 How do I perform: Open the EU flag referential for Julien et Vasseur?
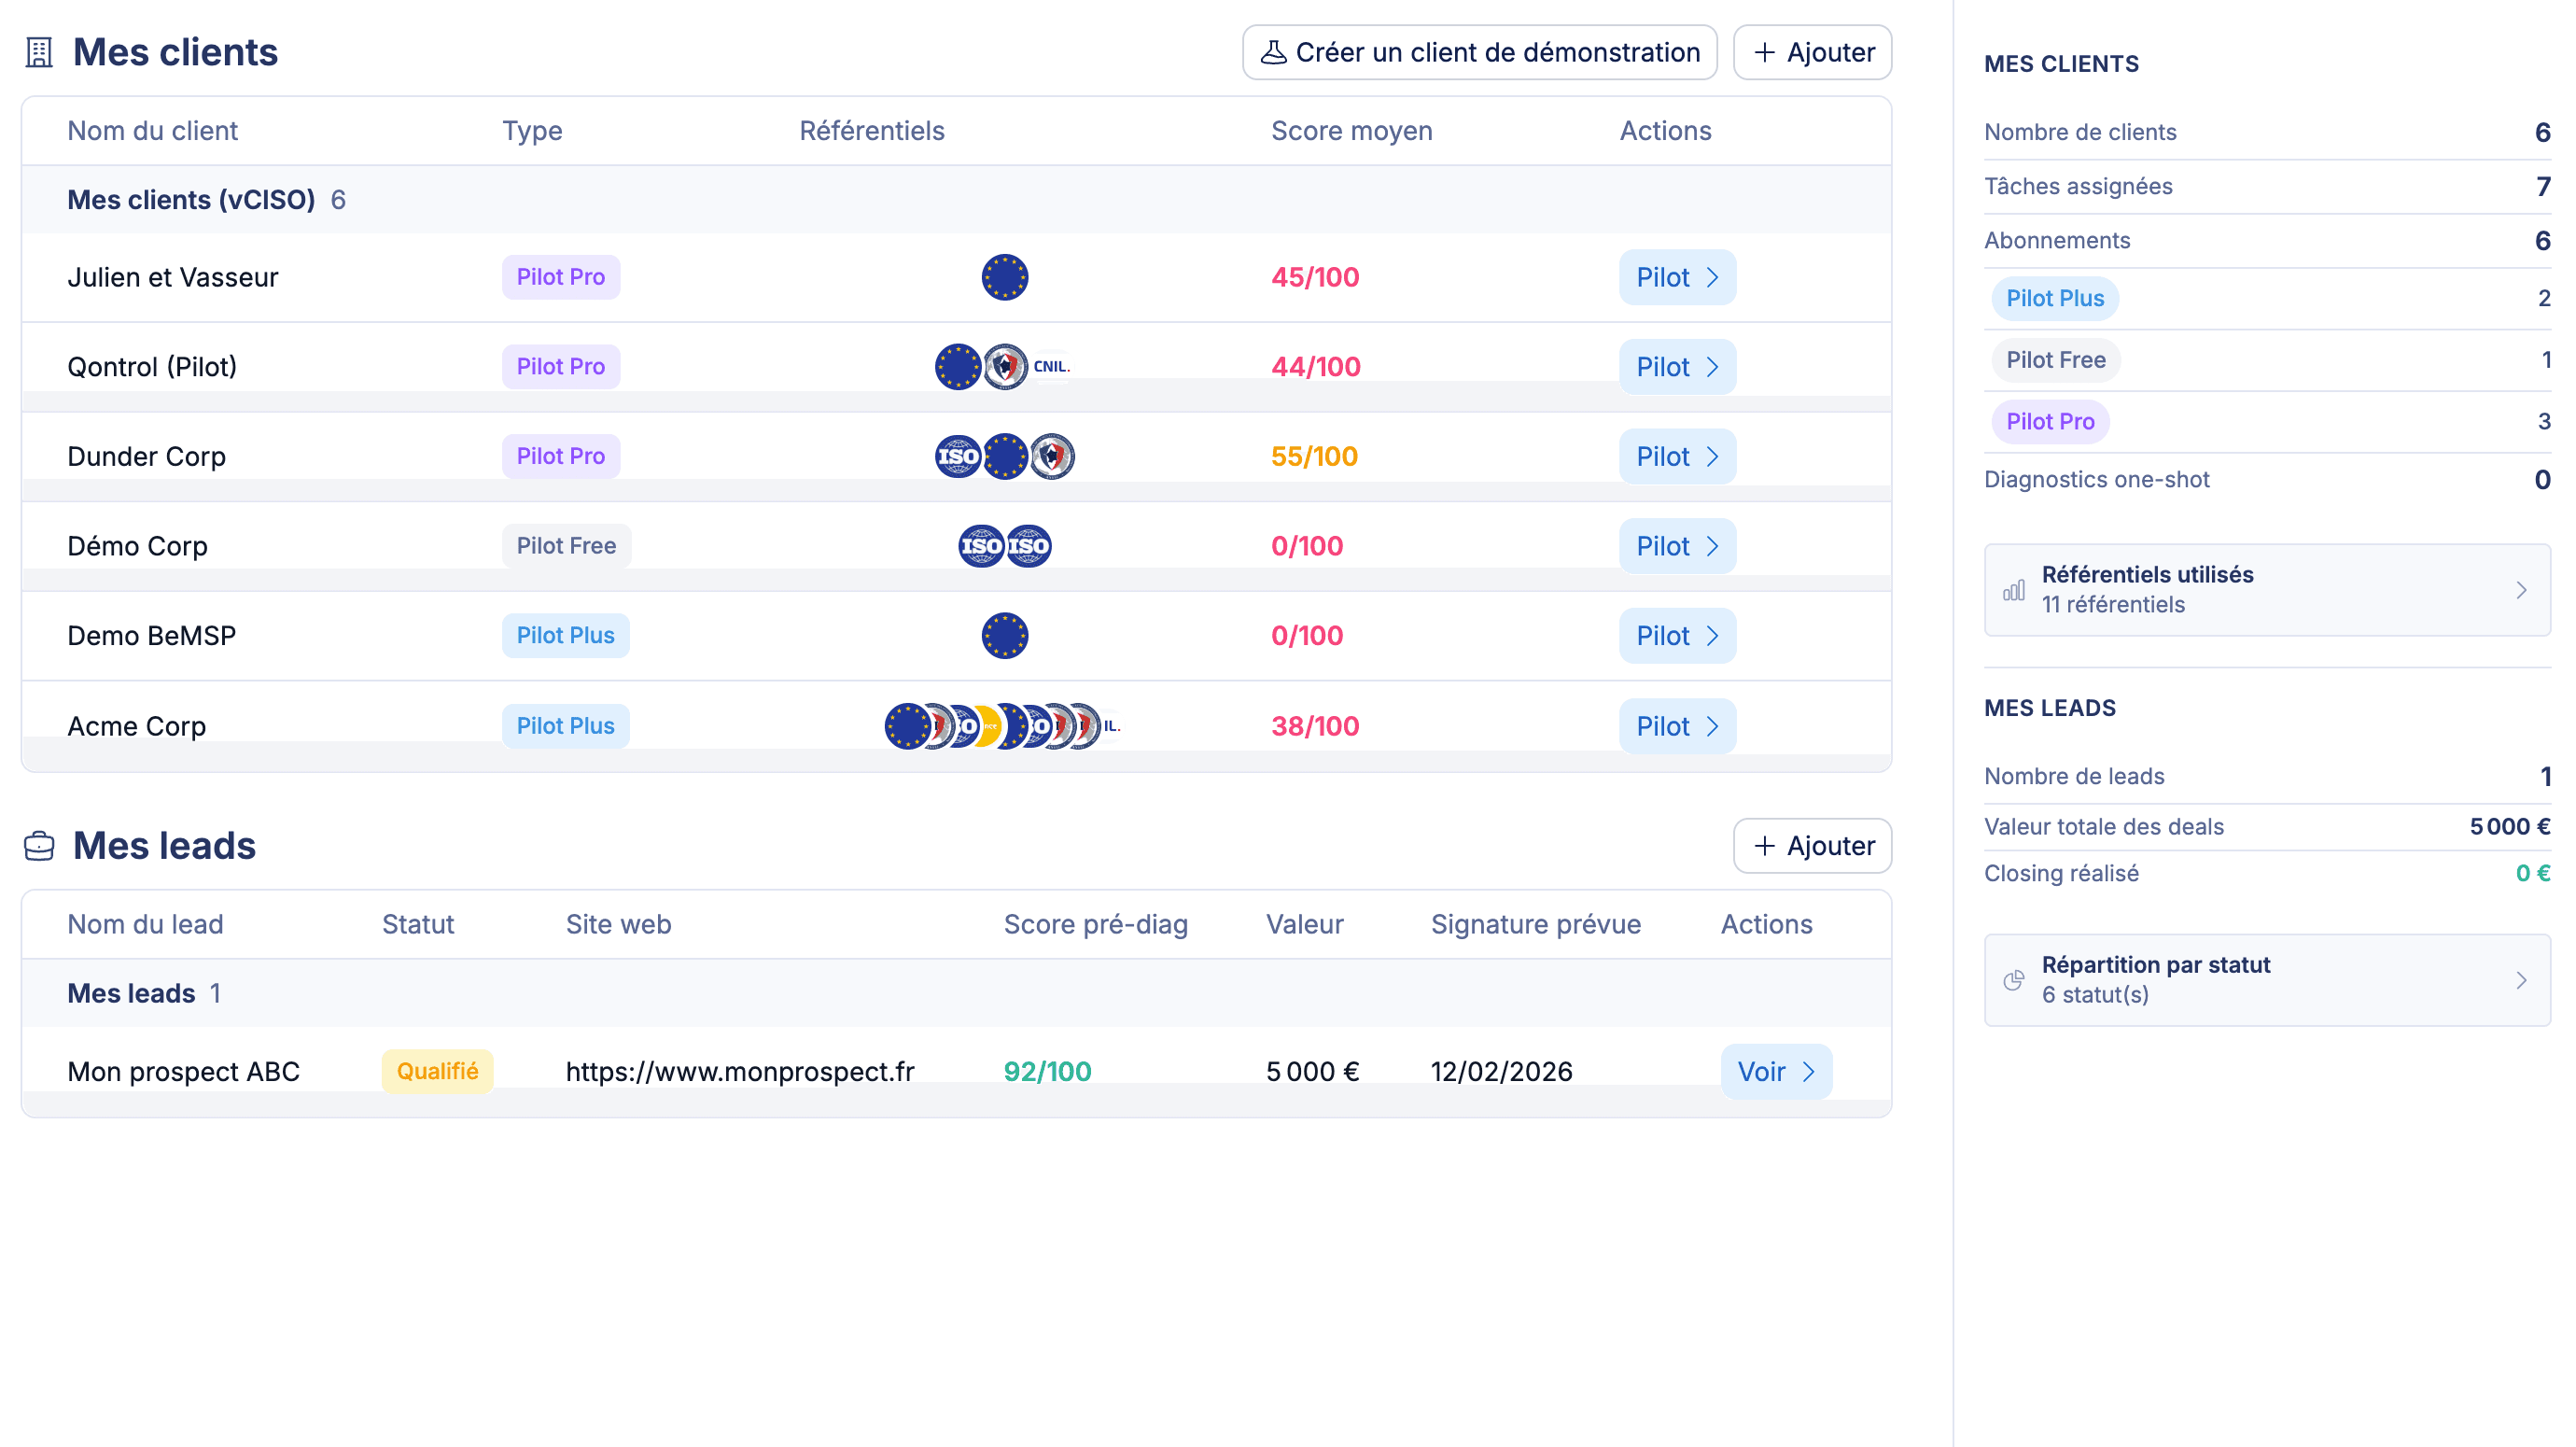(1005, 277)
